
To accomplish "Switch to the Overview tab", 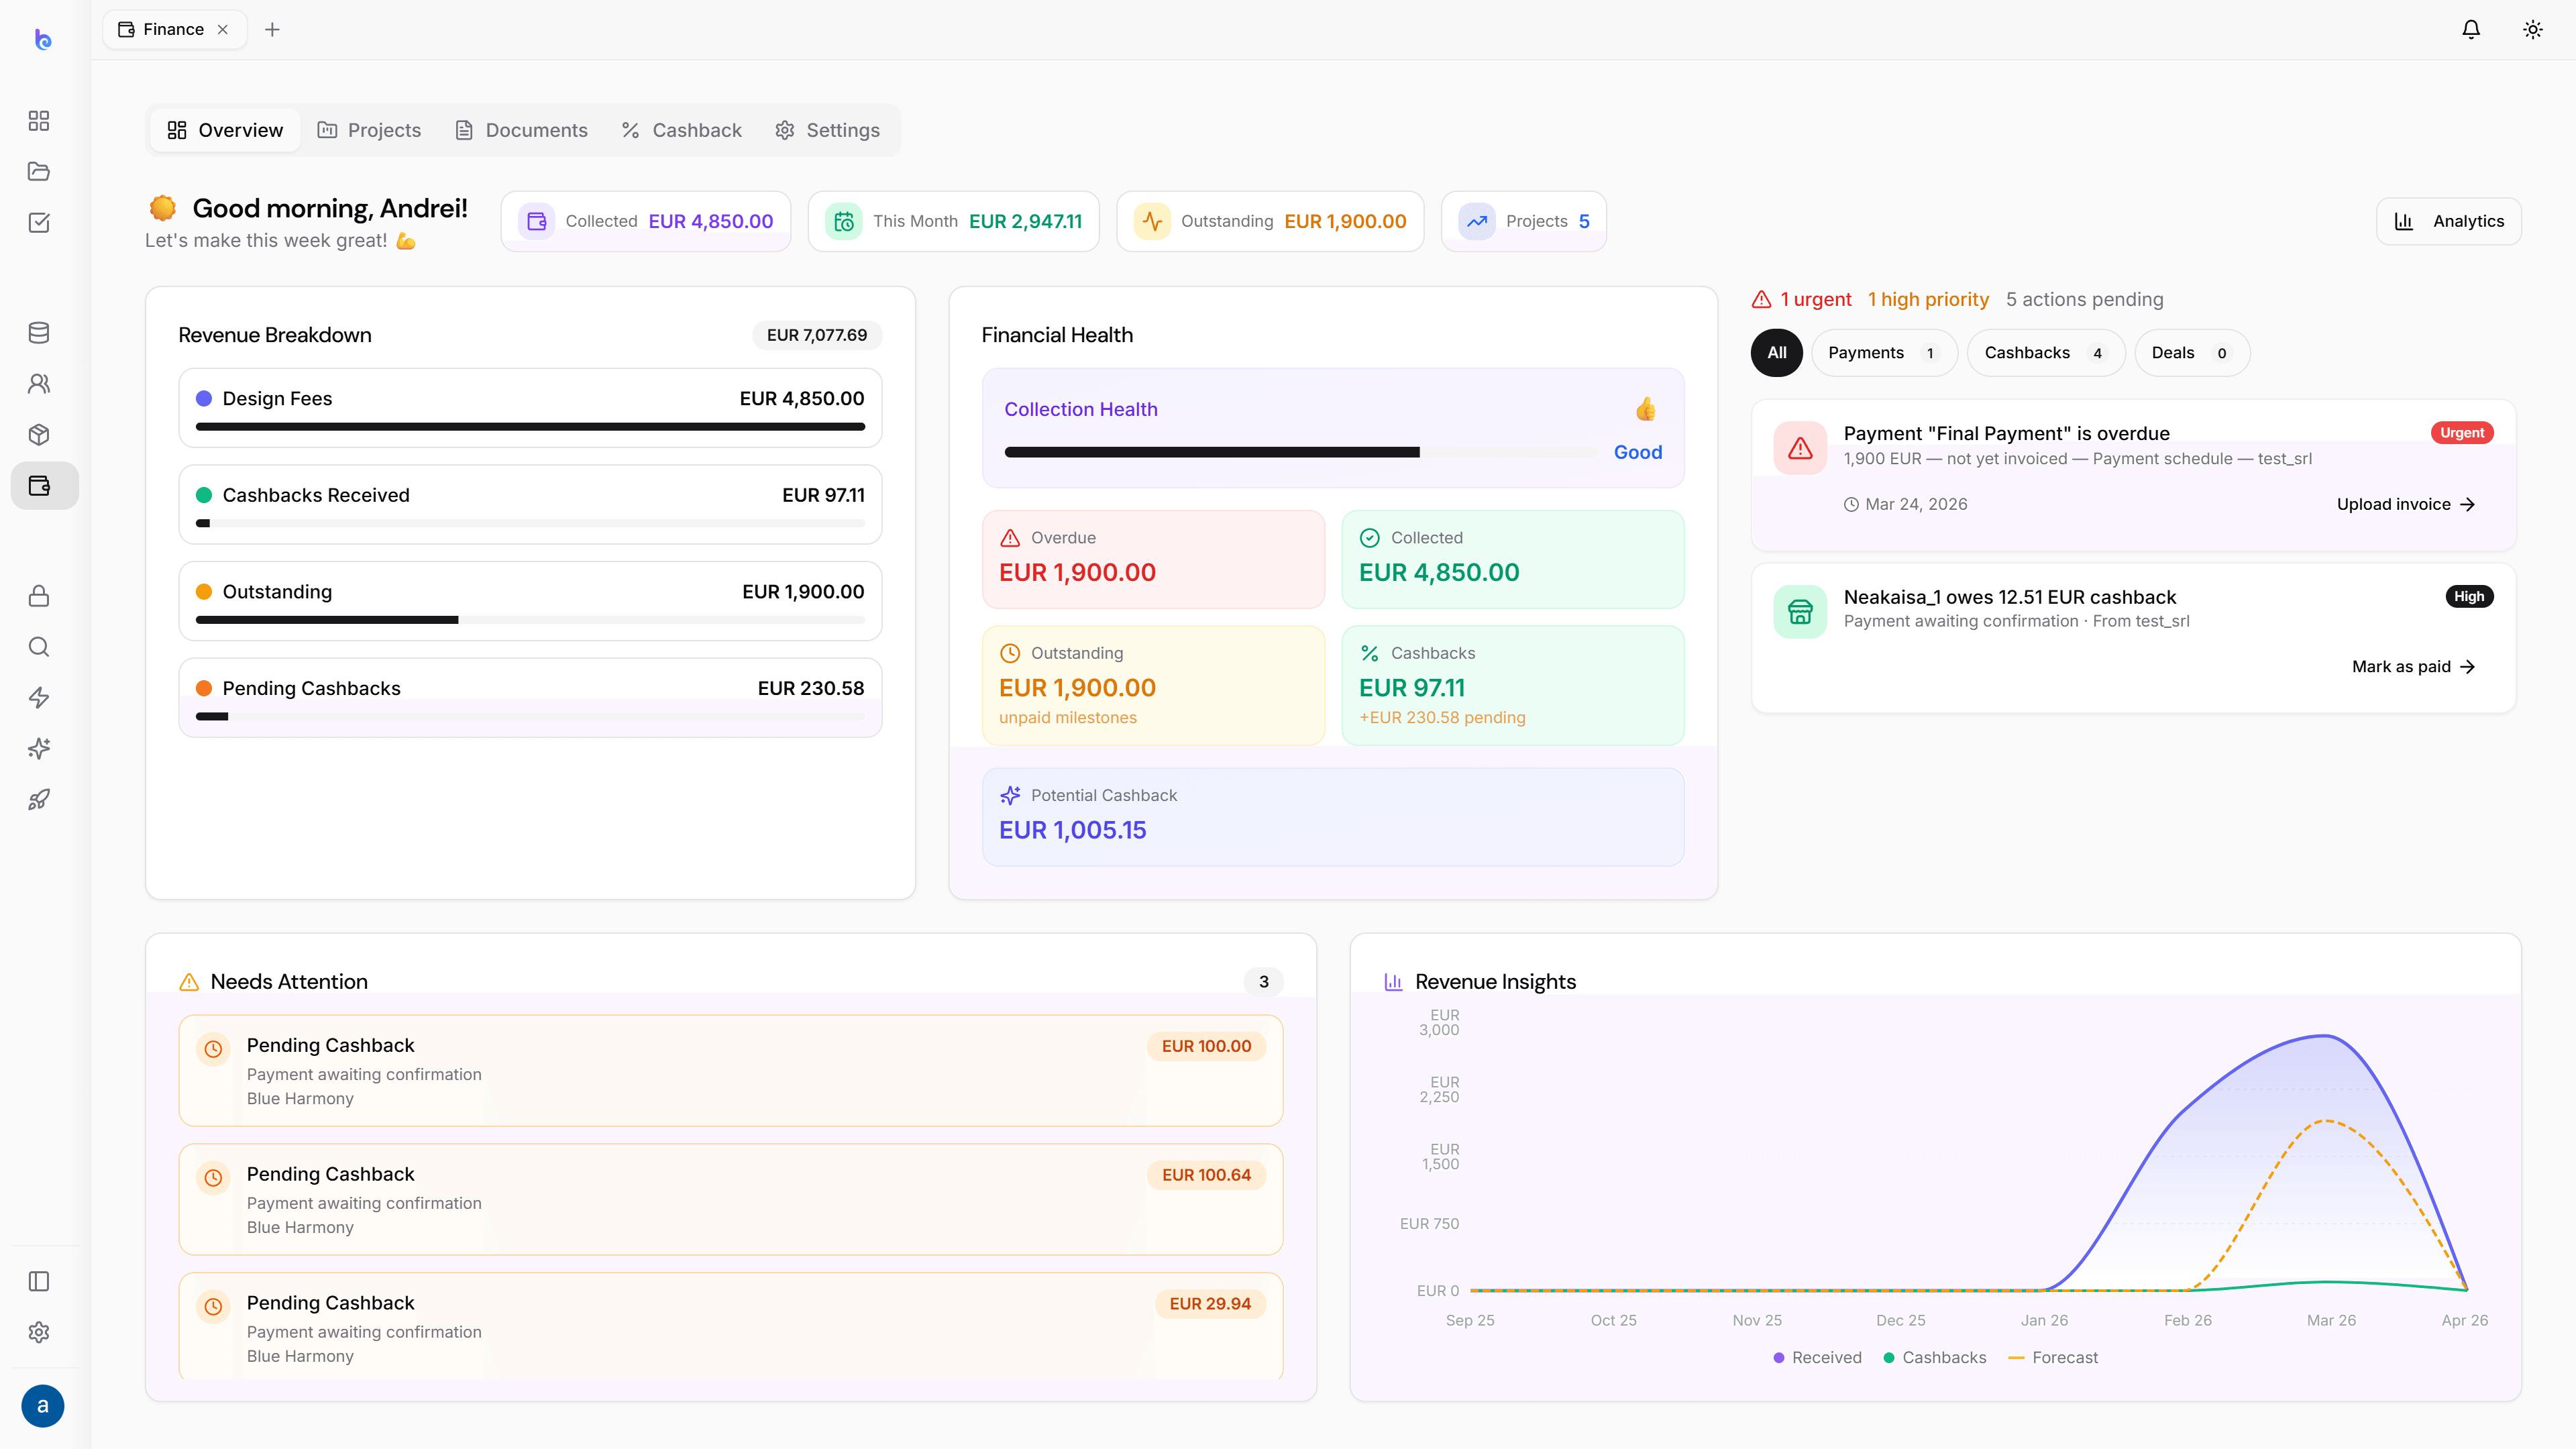I will pos(225,130).
